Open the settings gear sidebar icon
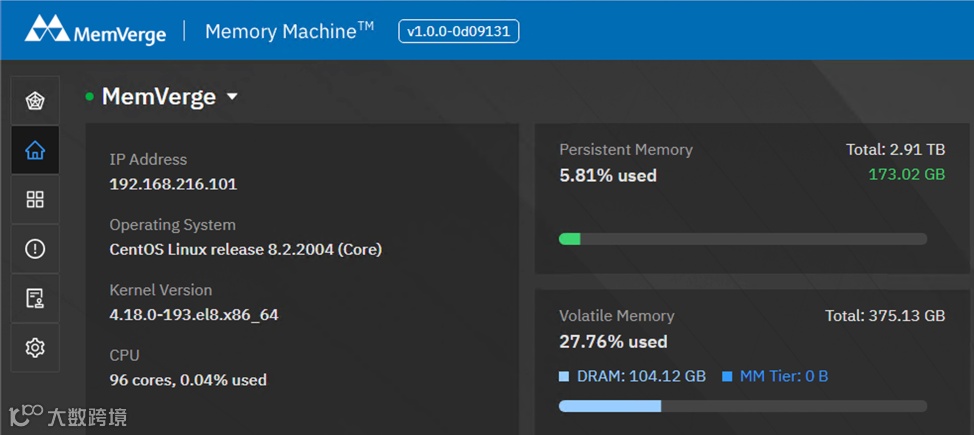Viewport: 974px width, 435px height. pos(35,348)
